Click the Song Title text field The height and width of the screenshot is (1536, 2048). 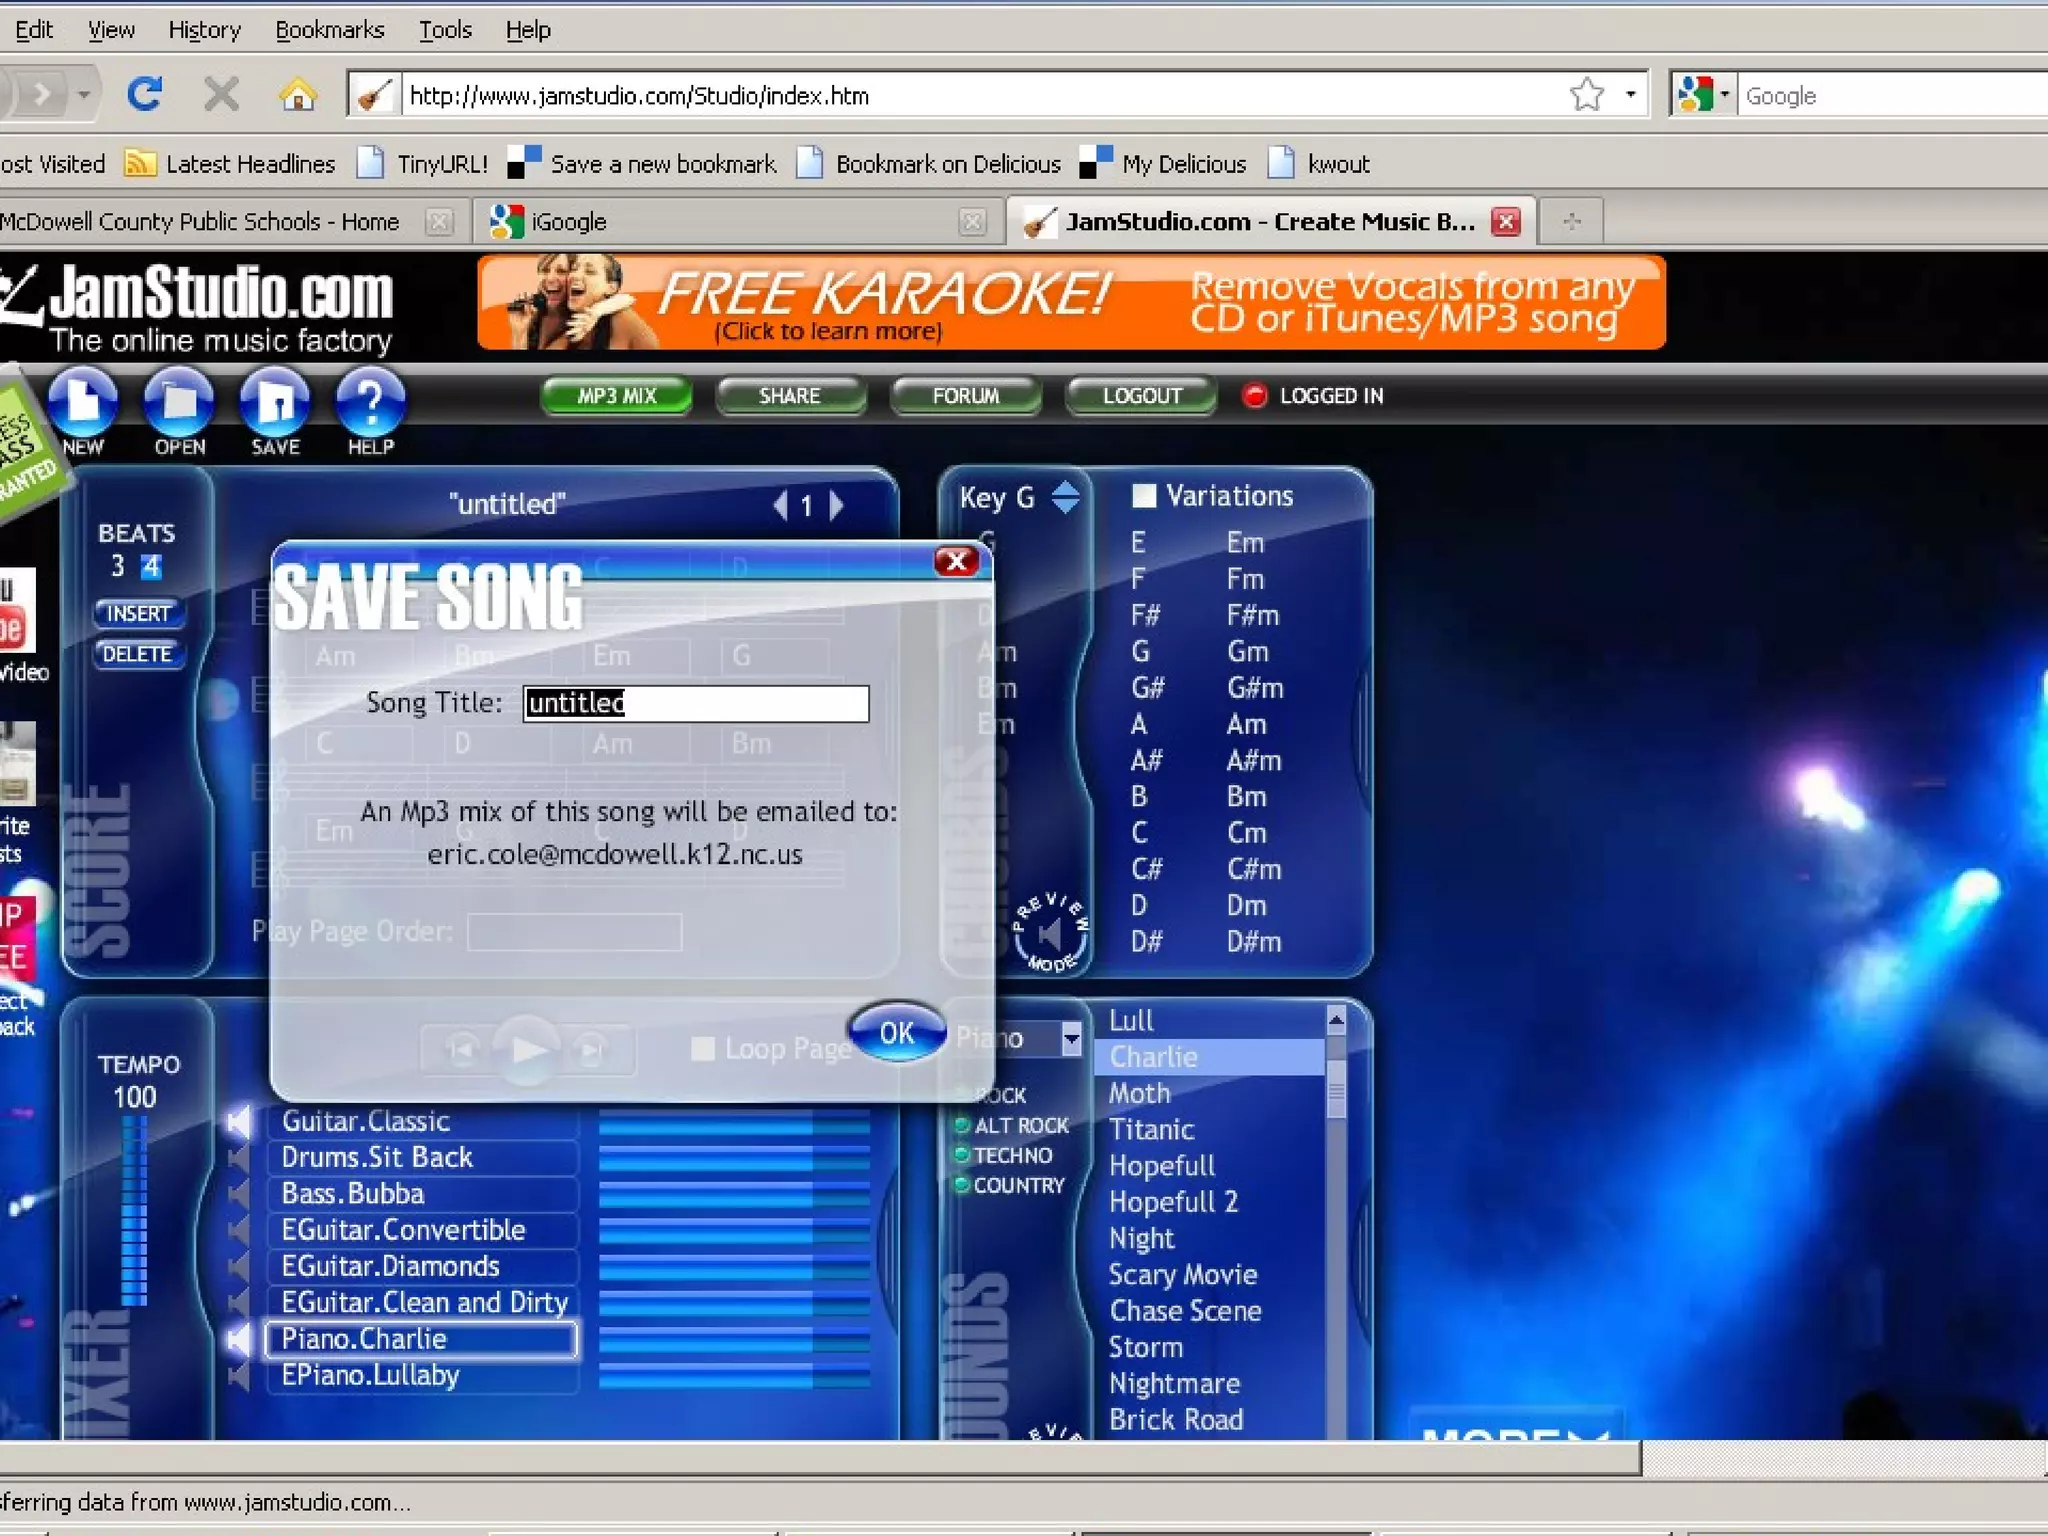[x=696, y=703]
